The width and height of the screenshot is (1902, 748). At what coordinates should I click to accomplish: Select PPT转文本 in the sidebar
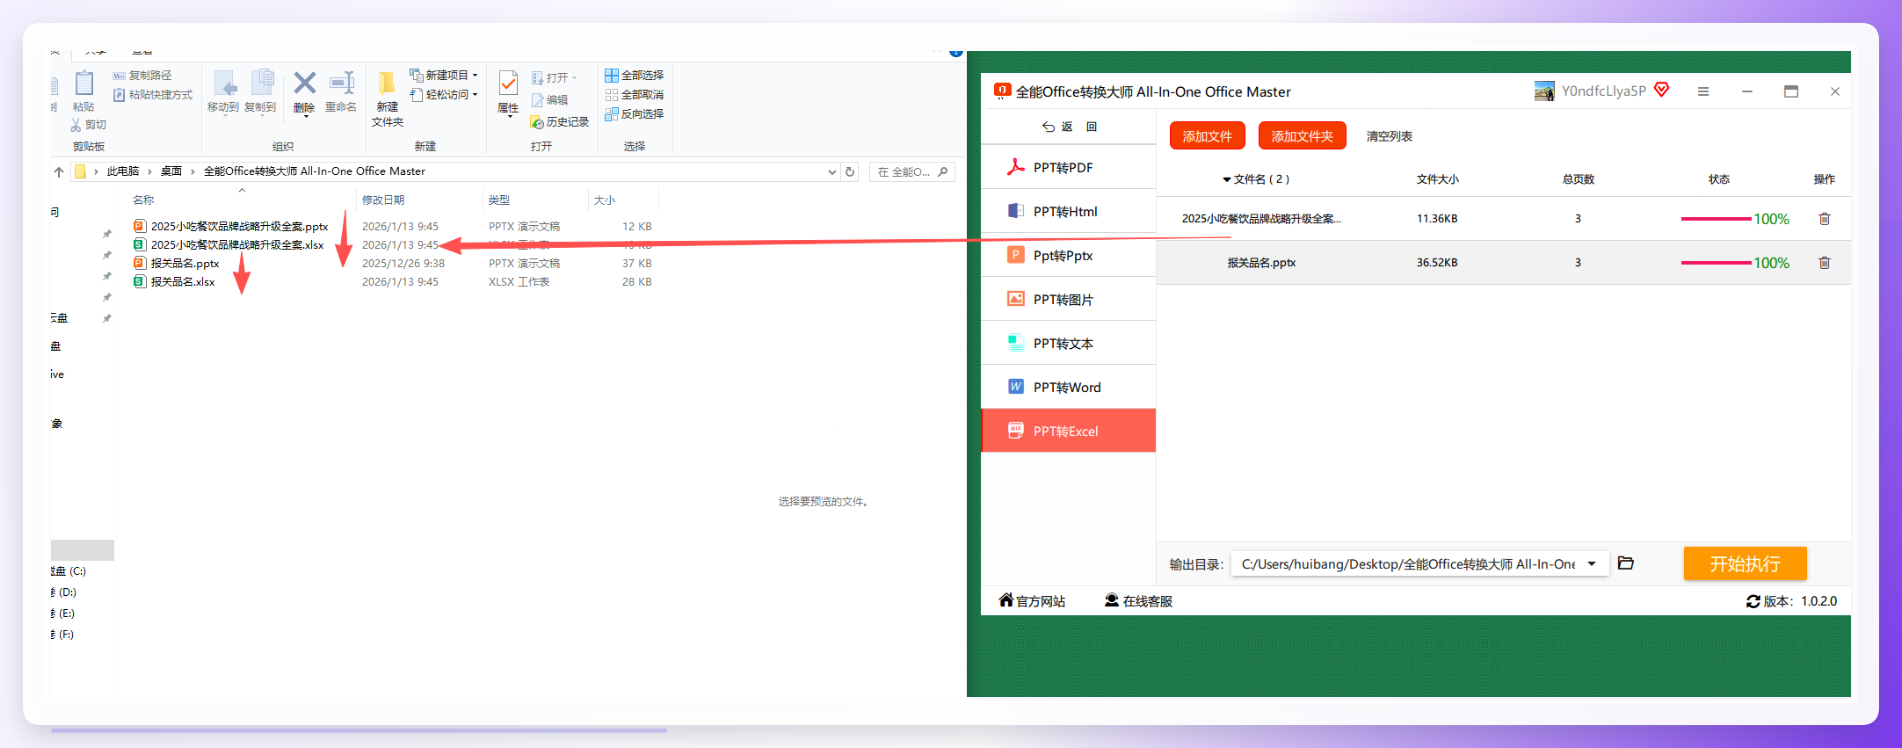1068,343
